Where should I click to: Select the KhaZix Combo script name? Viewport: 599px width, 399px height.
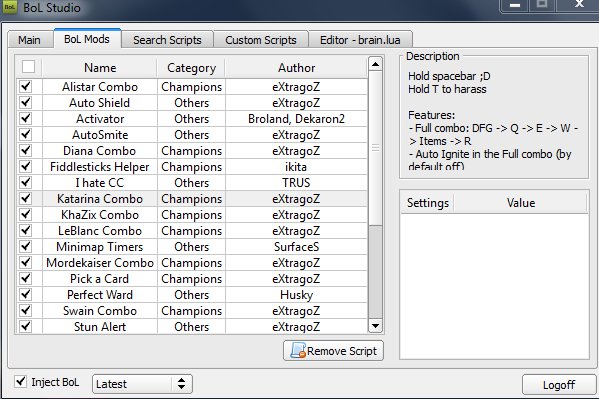(x=100, y=215)
